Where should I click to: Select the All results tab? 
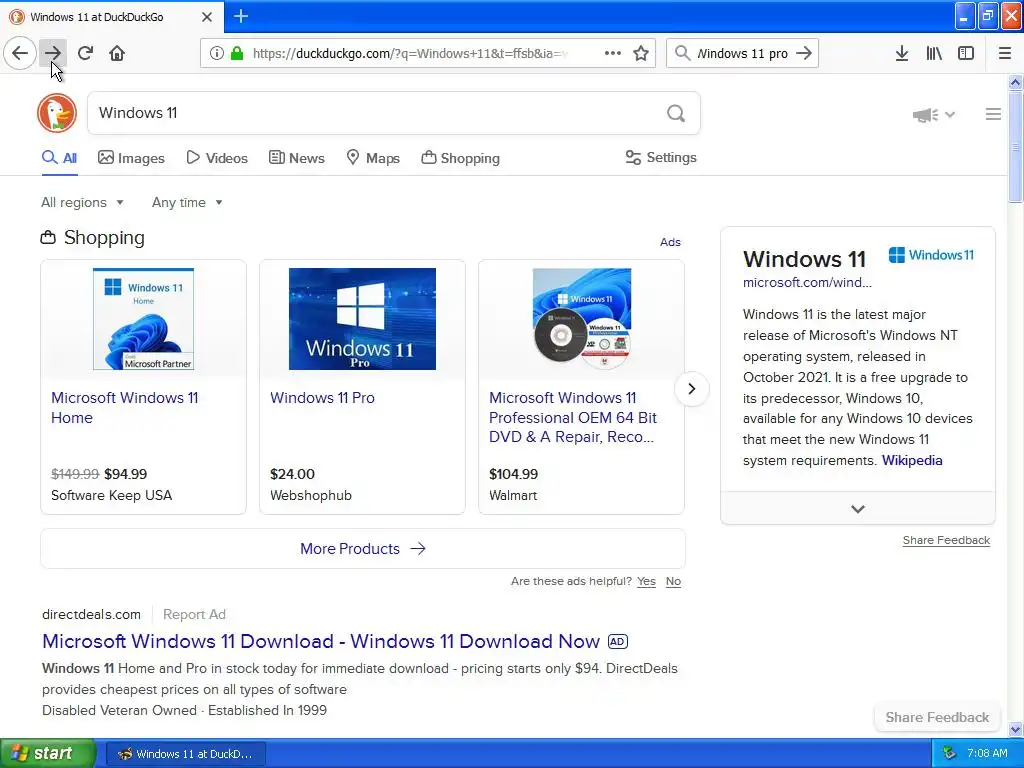[59, 158]
